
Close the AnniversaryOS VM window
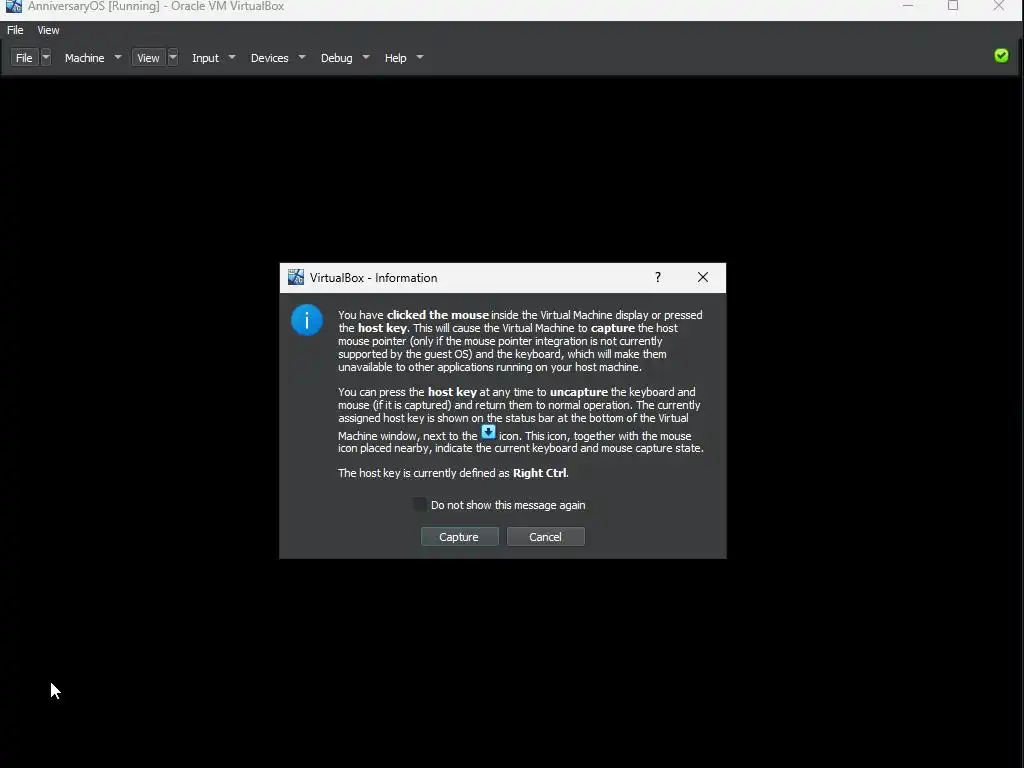(x=999, y=6)
